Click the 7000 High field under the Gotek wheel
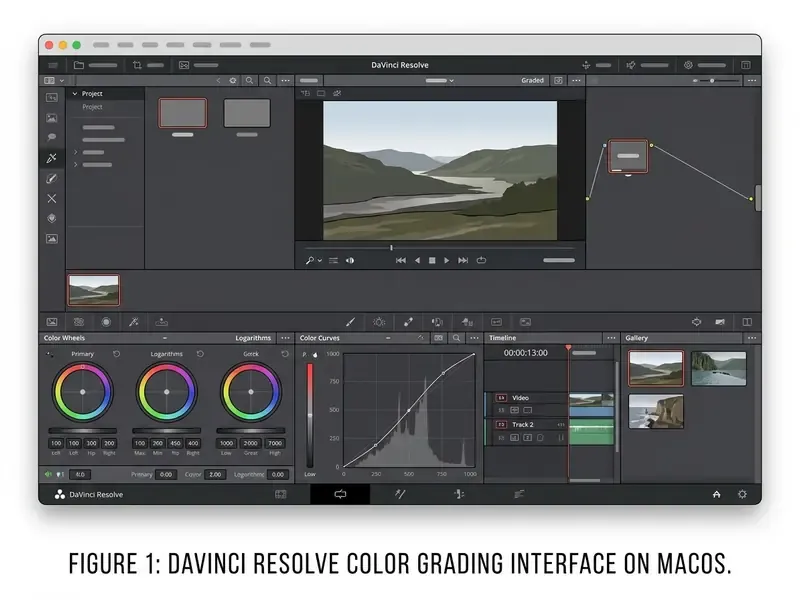Viewport: 800px width, 600px height. pyautogui.click(x=275, y=443)
